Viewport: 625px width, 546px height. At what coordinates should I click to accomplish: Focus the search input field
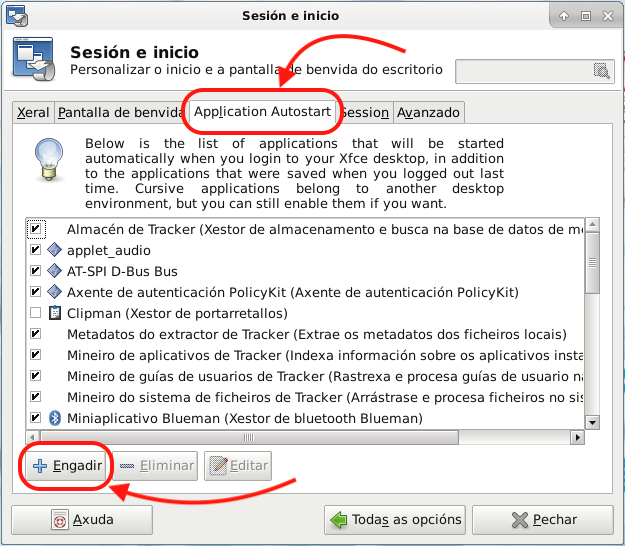pos(524,71)
